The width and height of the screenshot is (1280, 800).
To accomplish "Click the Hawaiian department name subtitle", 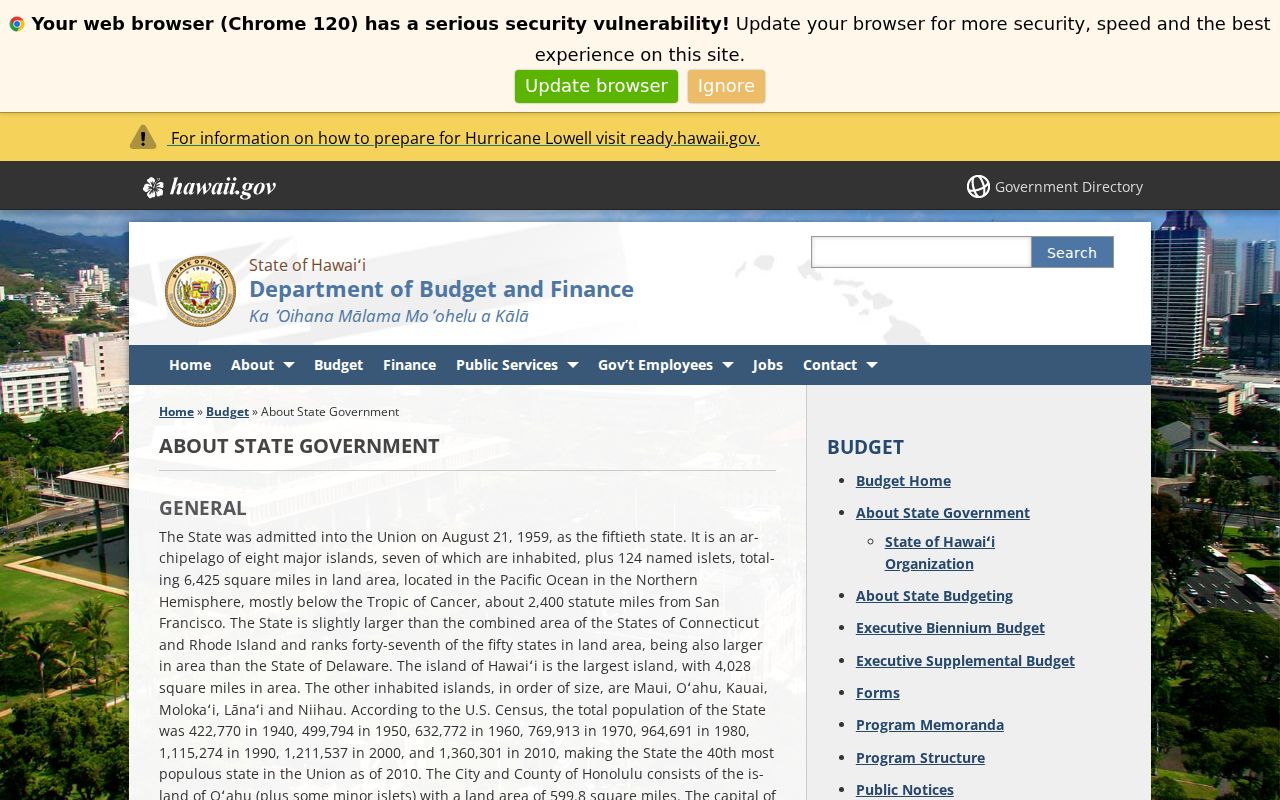I will (x=389, y=316).
